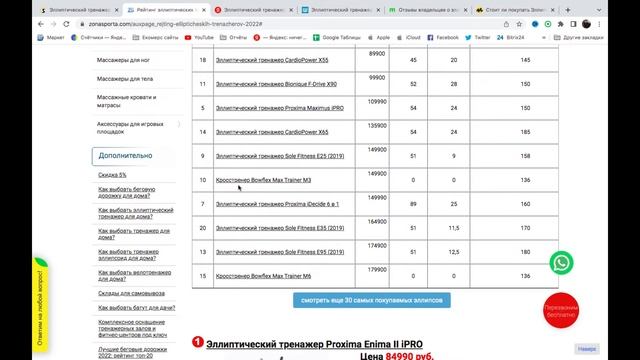The image size is (640, 360).
Task: Open the Отчёты bookmark folder
Action: click(233, 38)
